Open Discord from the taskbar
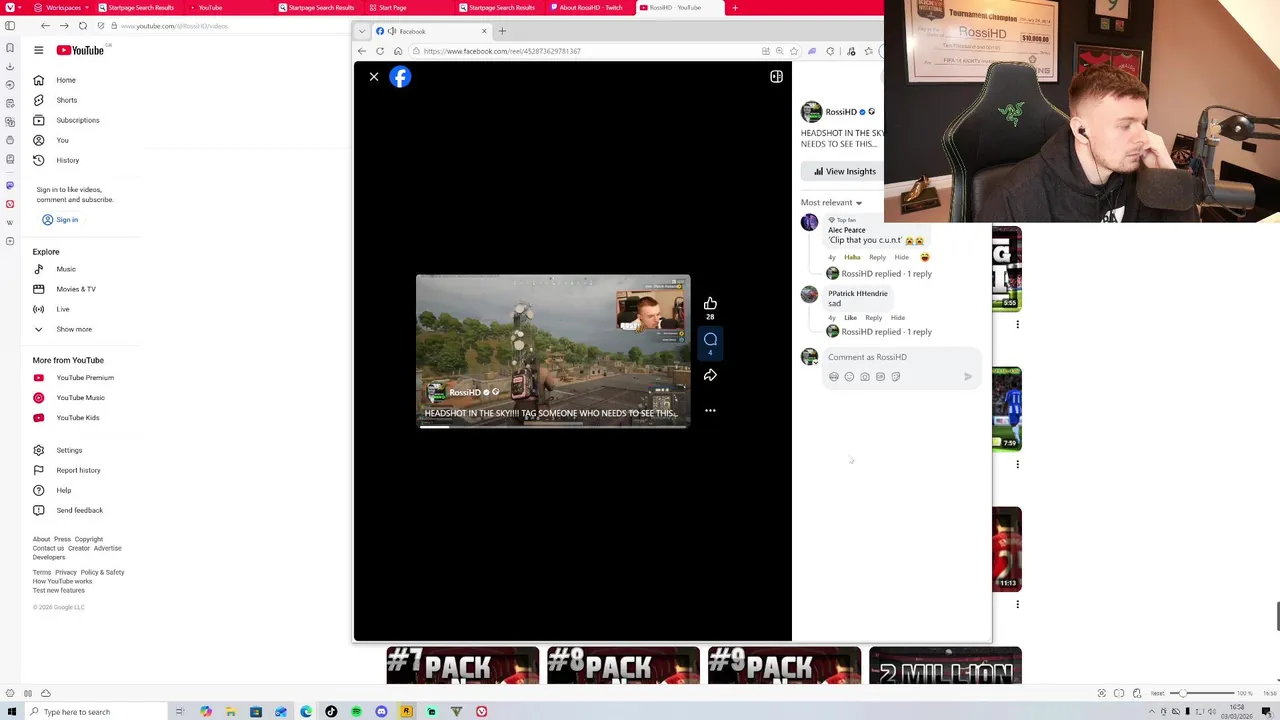 (x=381, y=712)
